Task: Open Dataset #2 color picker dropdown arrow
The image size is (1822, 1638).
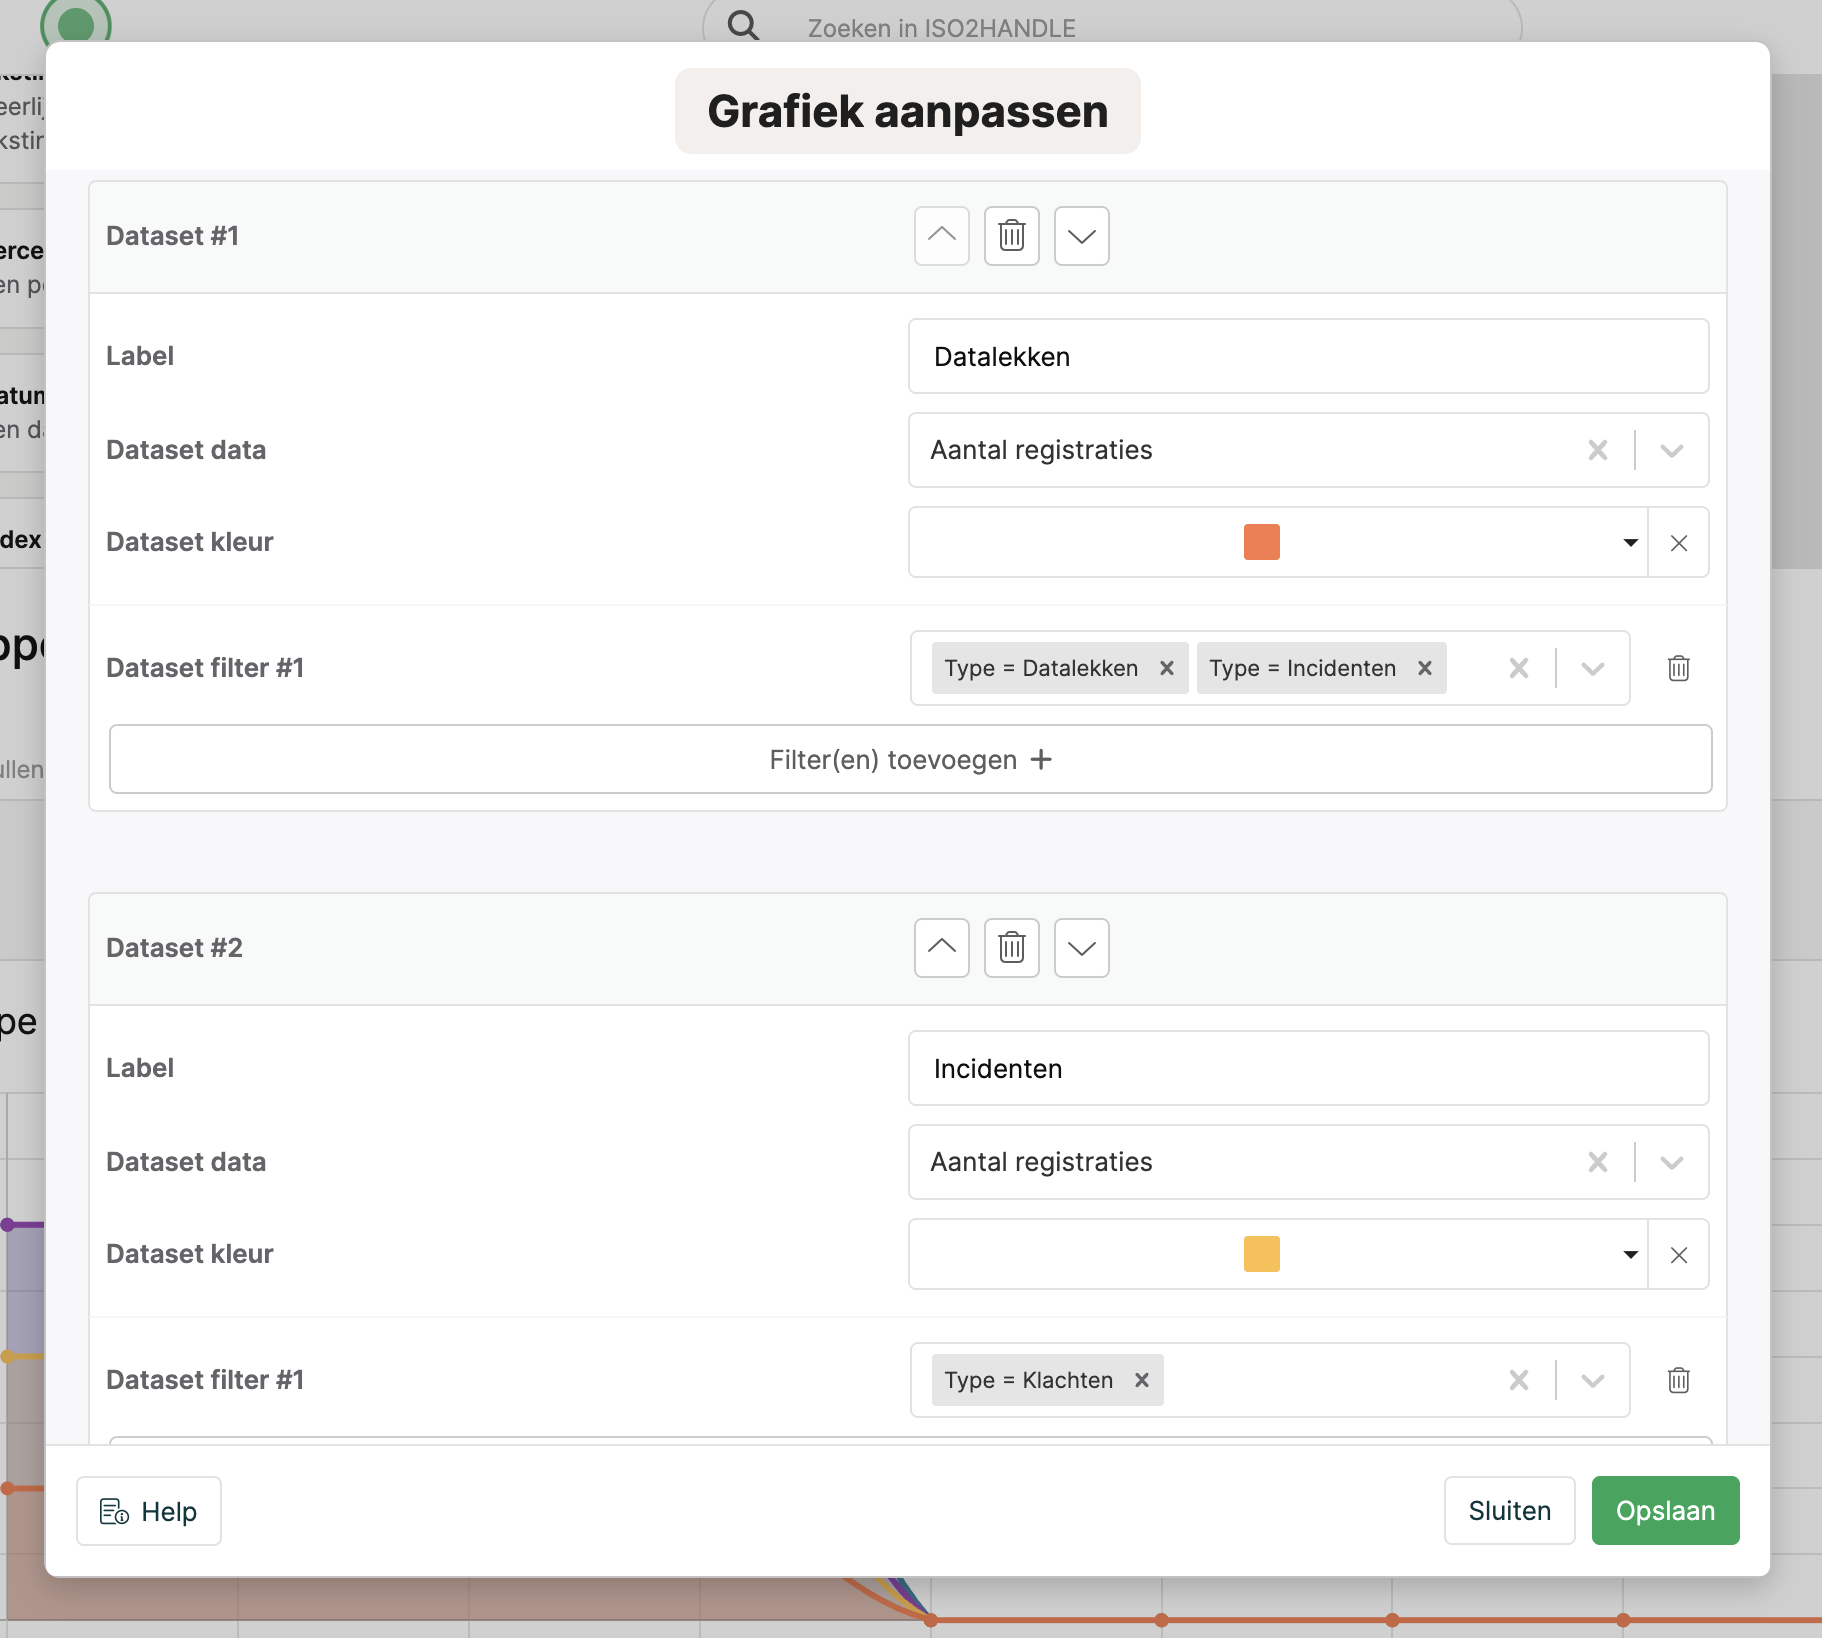Action: tap(1630, 1254)
